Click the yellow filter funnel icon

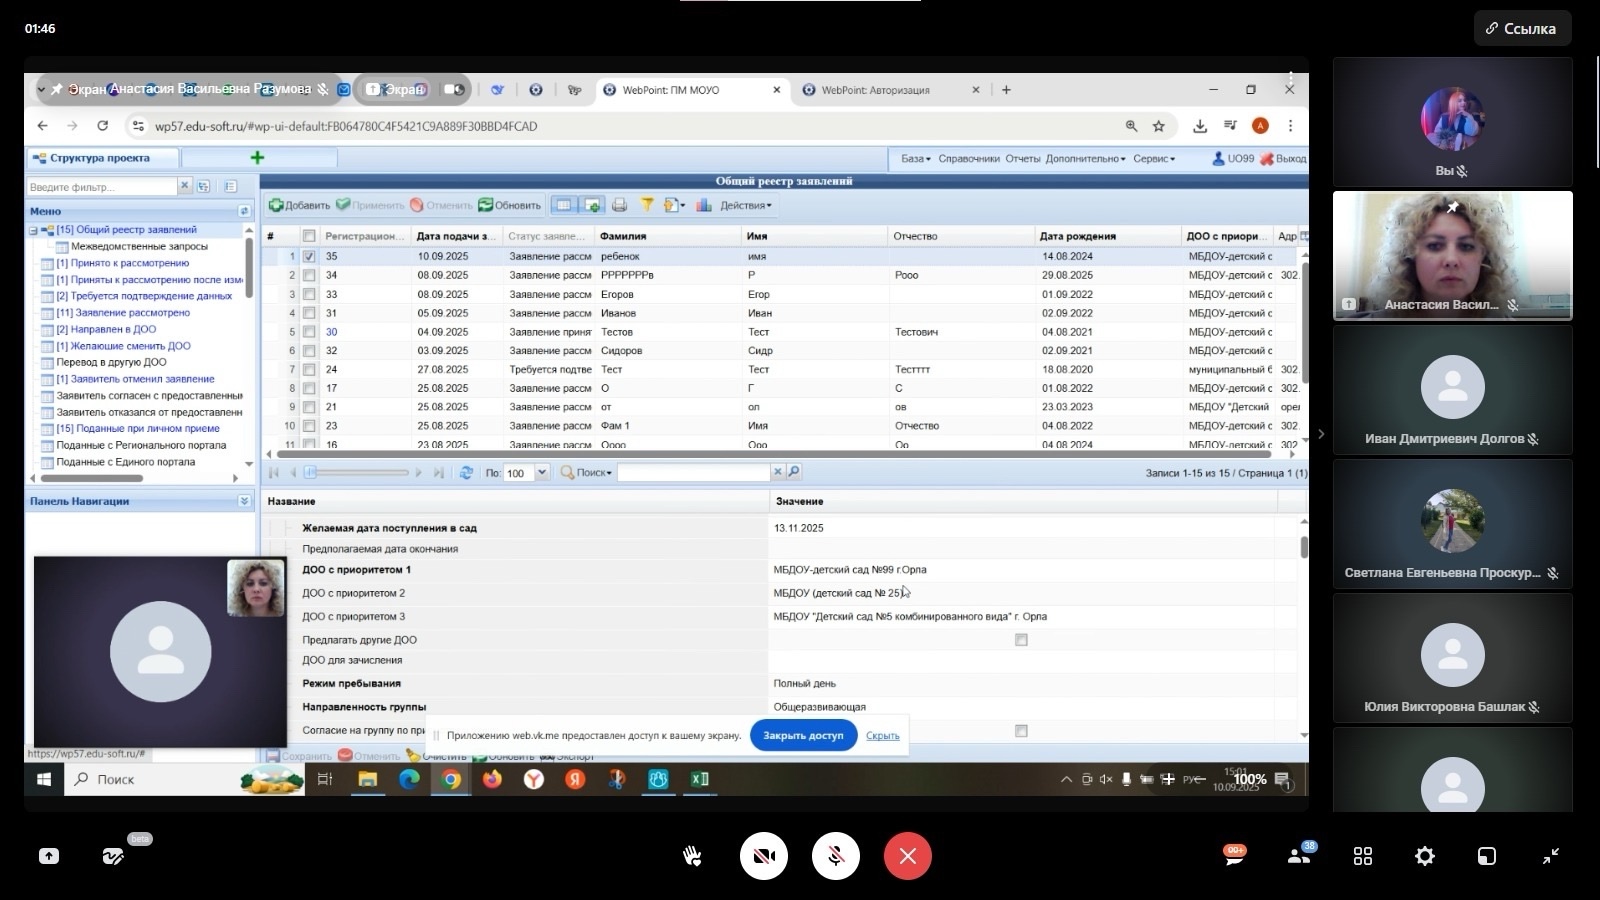pos(647,205)
